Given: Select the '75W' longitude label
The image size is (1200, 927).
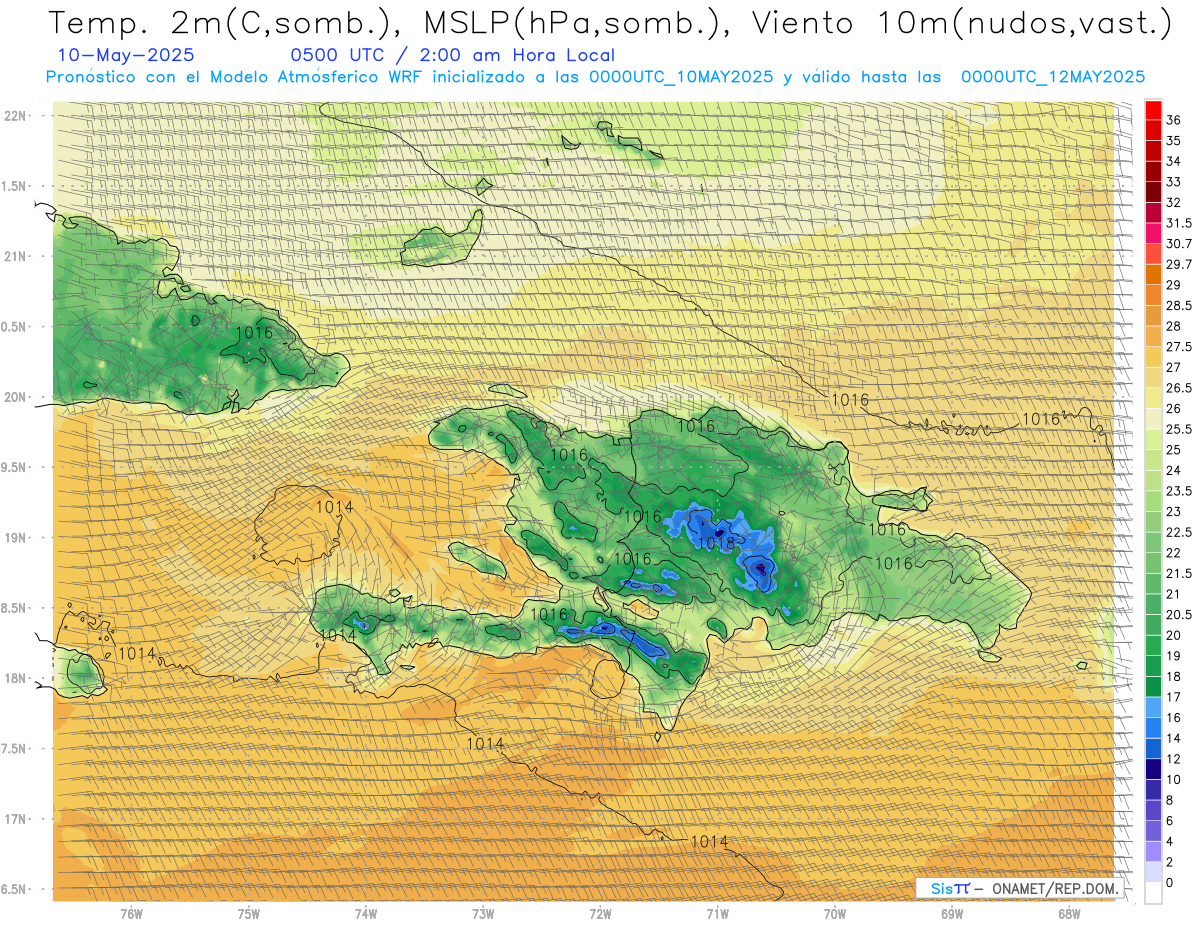Looking at the screenshot, I should pyautogui.click(x=249, y=914).
